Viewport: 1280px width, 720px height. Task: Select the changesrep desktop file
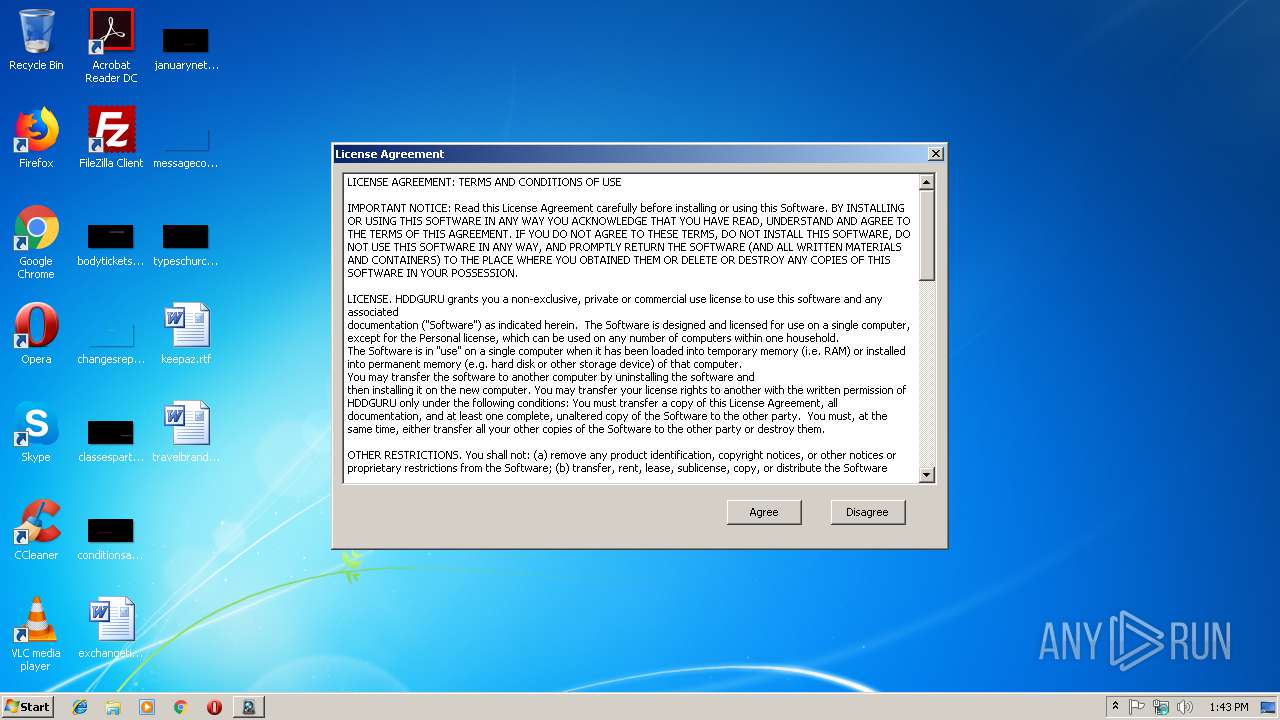(x=111, y=343)
